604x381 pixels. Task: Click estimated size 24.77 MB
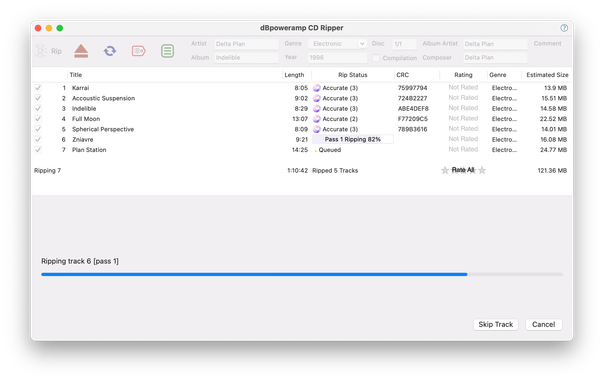(553, 150)
